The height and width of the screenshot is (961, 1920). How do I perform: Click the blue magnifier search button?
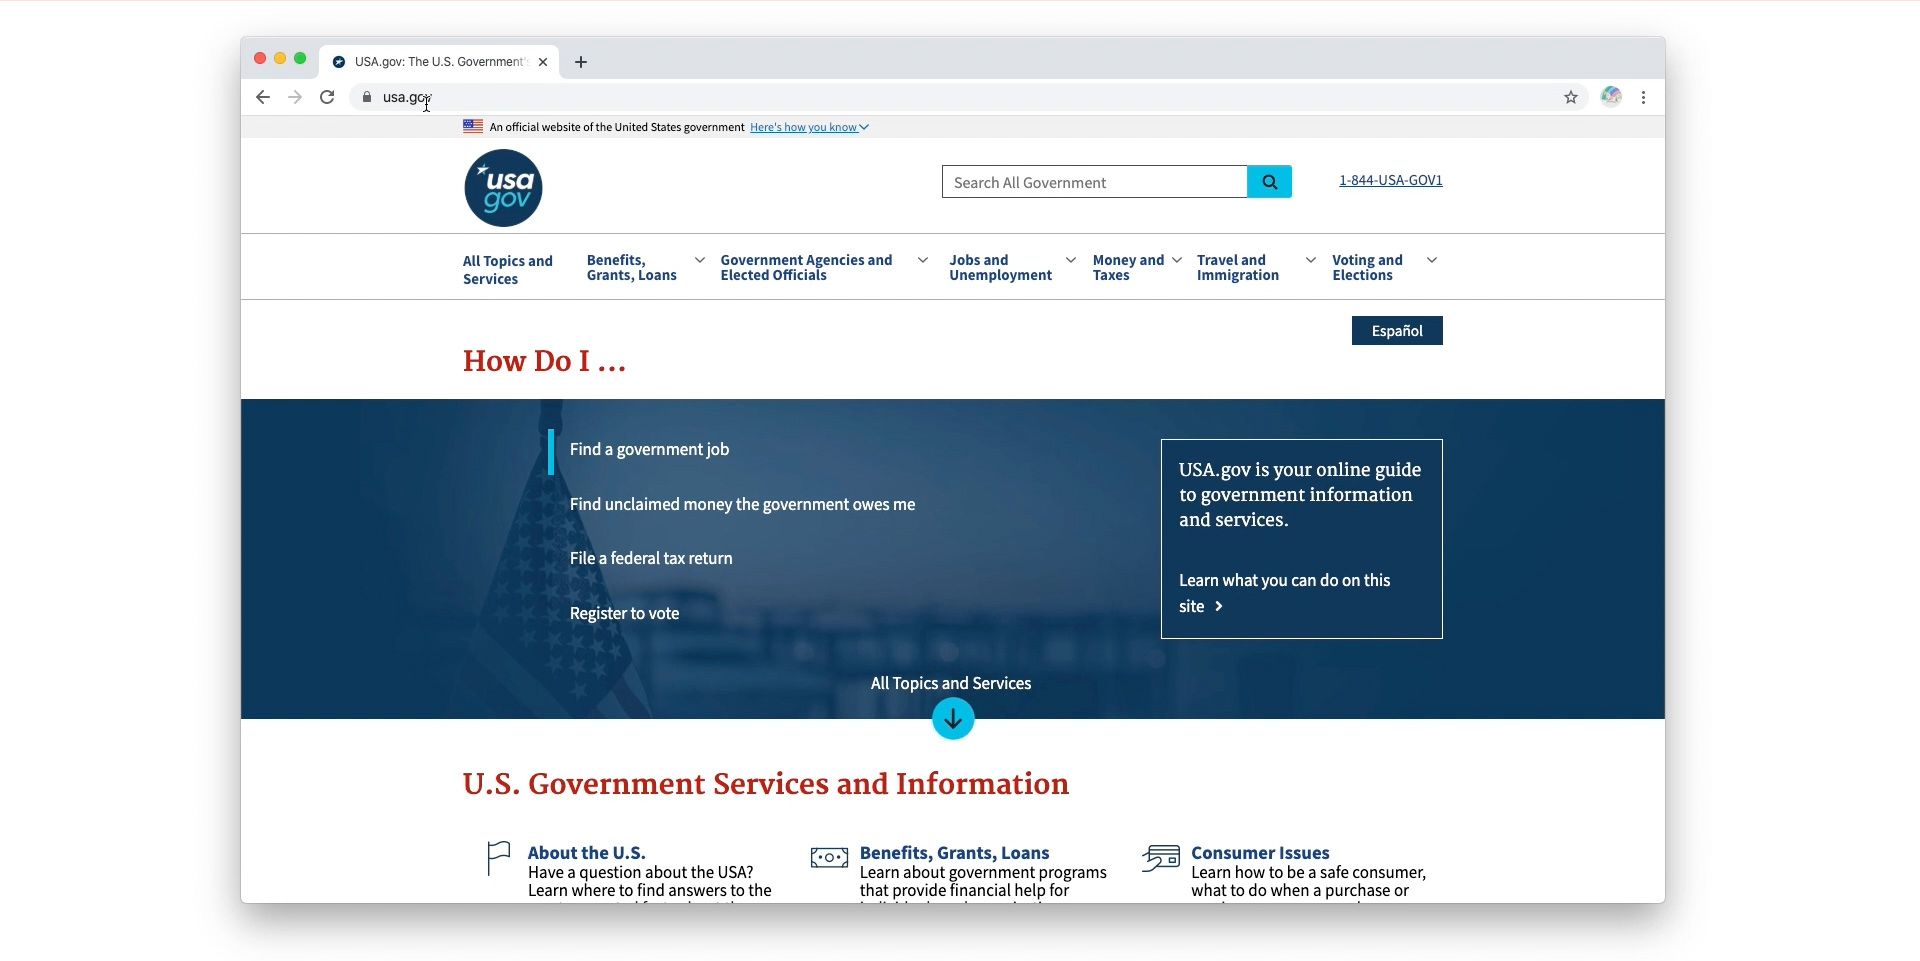pos(1270,182)
